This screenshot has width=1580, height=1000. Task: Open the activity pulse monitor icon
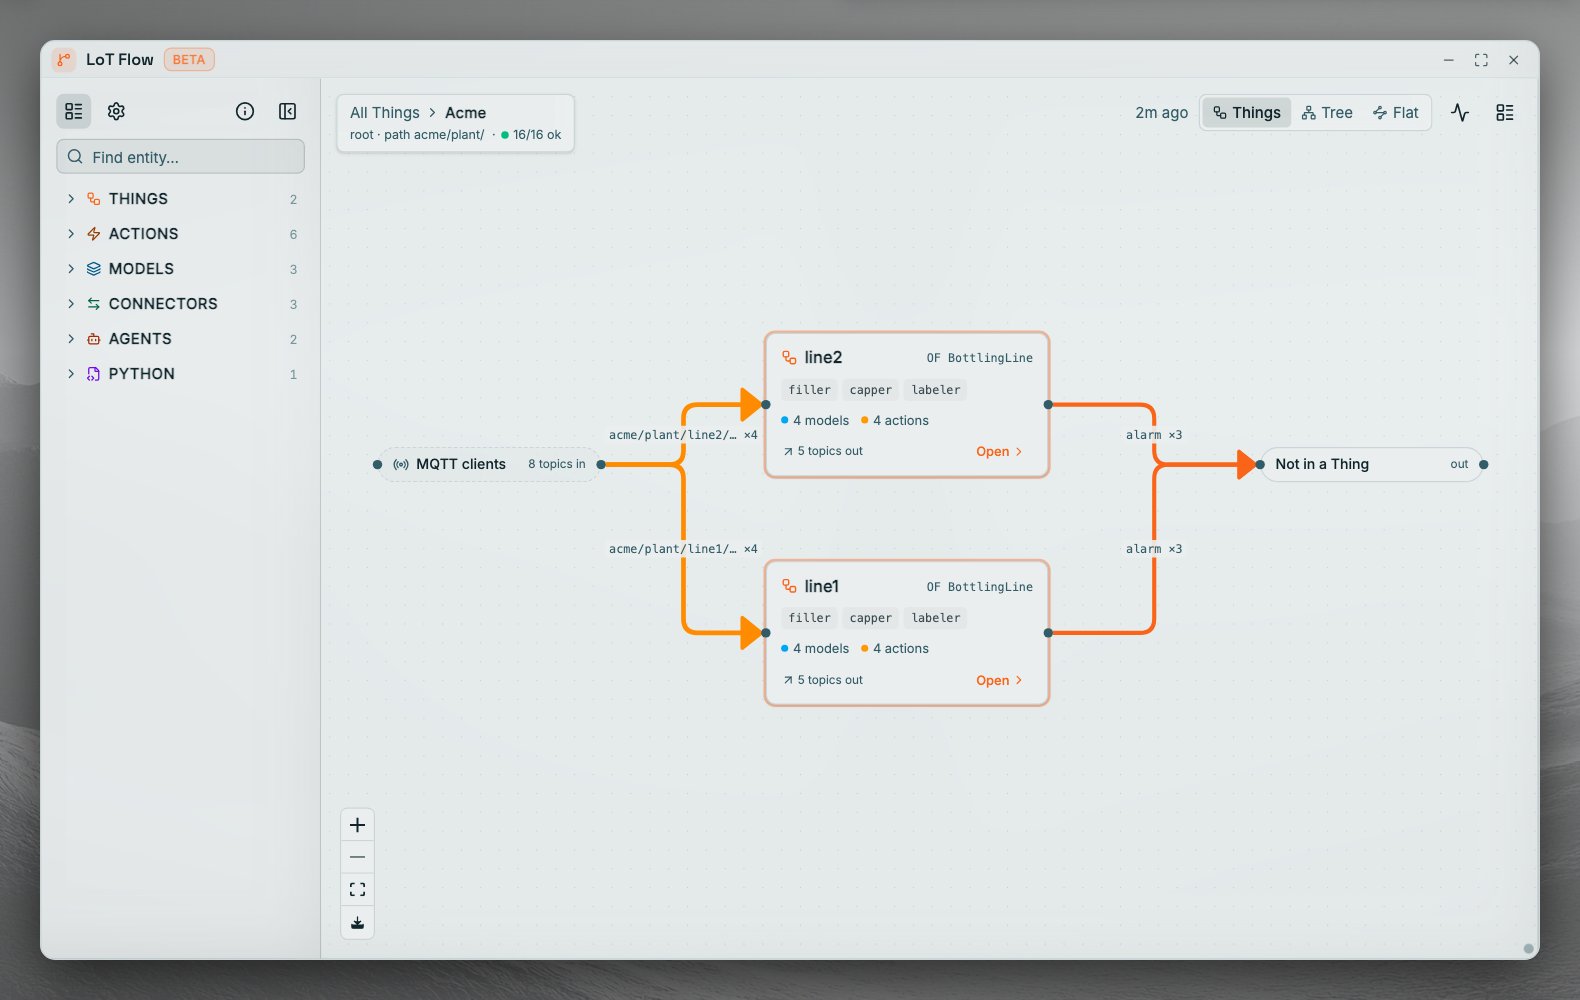(x=1460, y=113)
